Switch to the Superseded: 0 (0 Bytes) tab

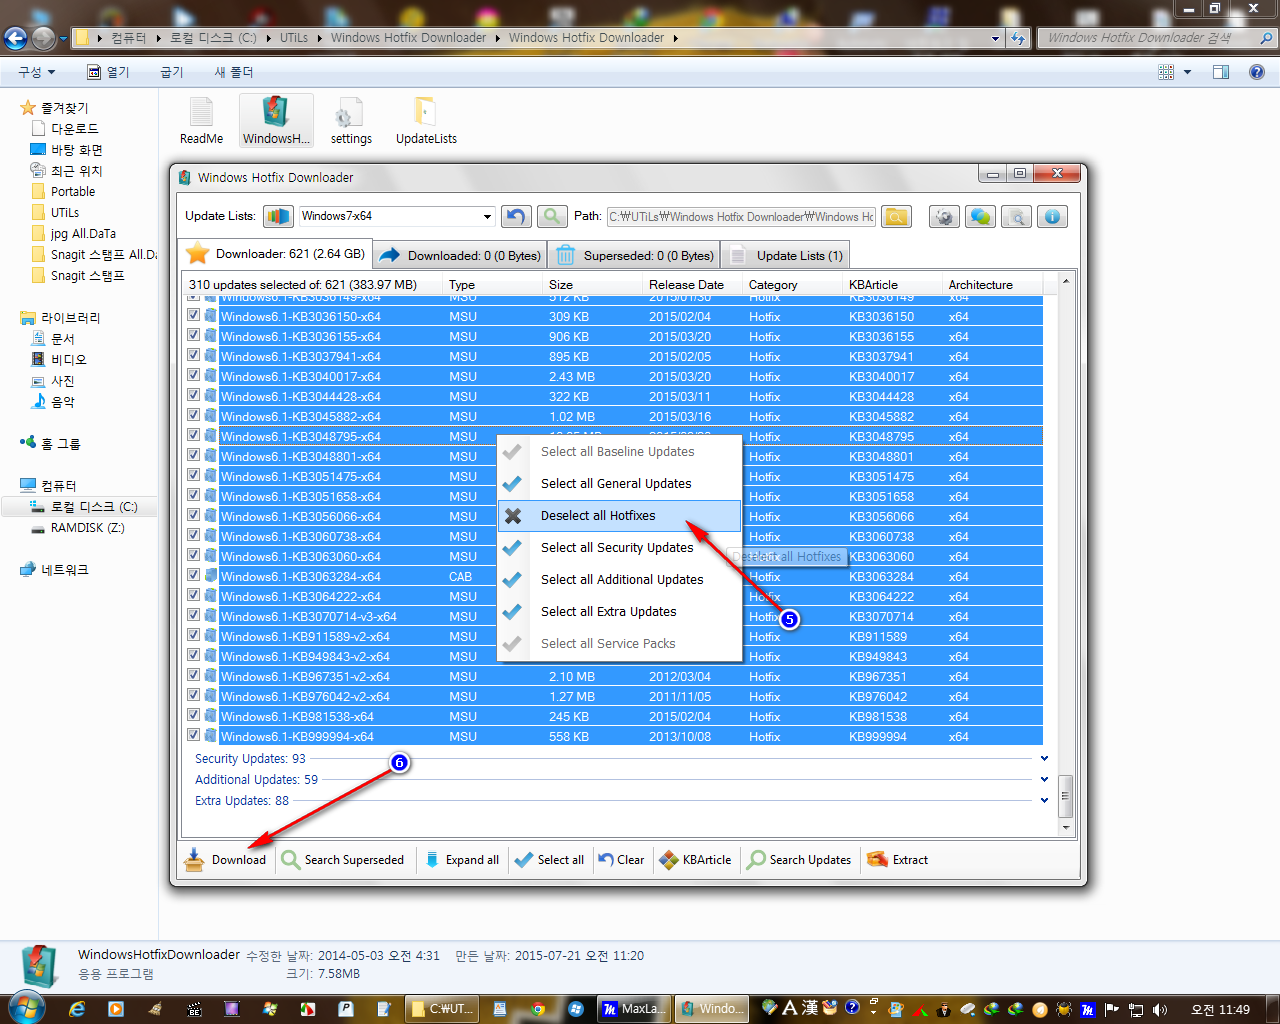634,255
